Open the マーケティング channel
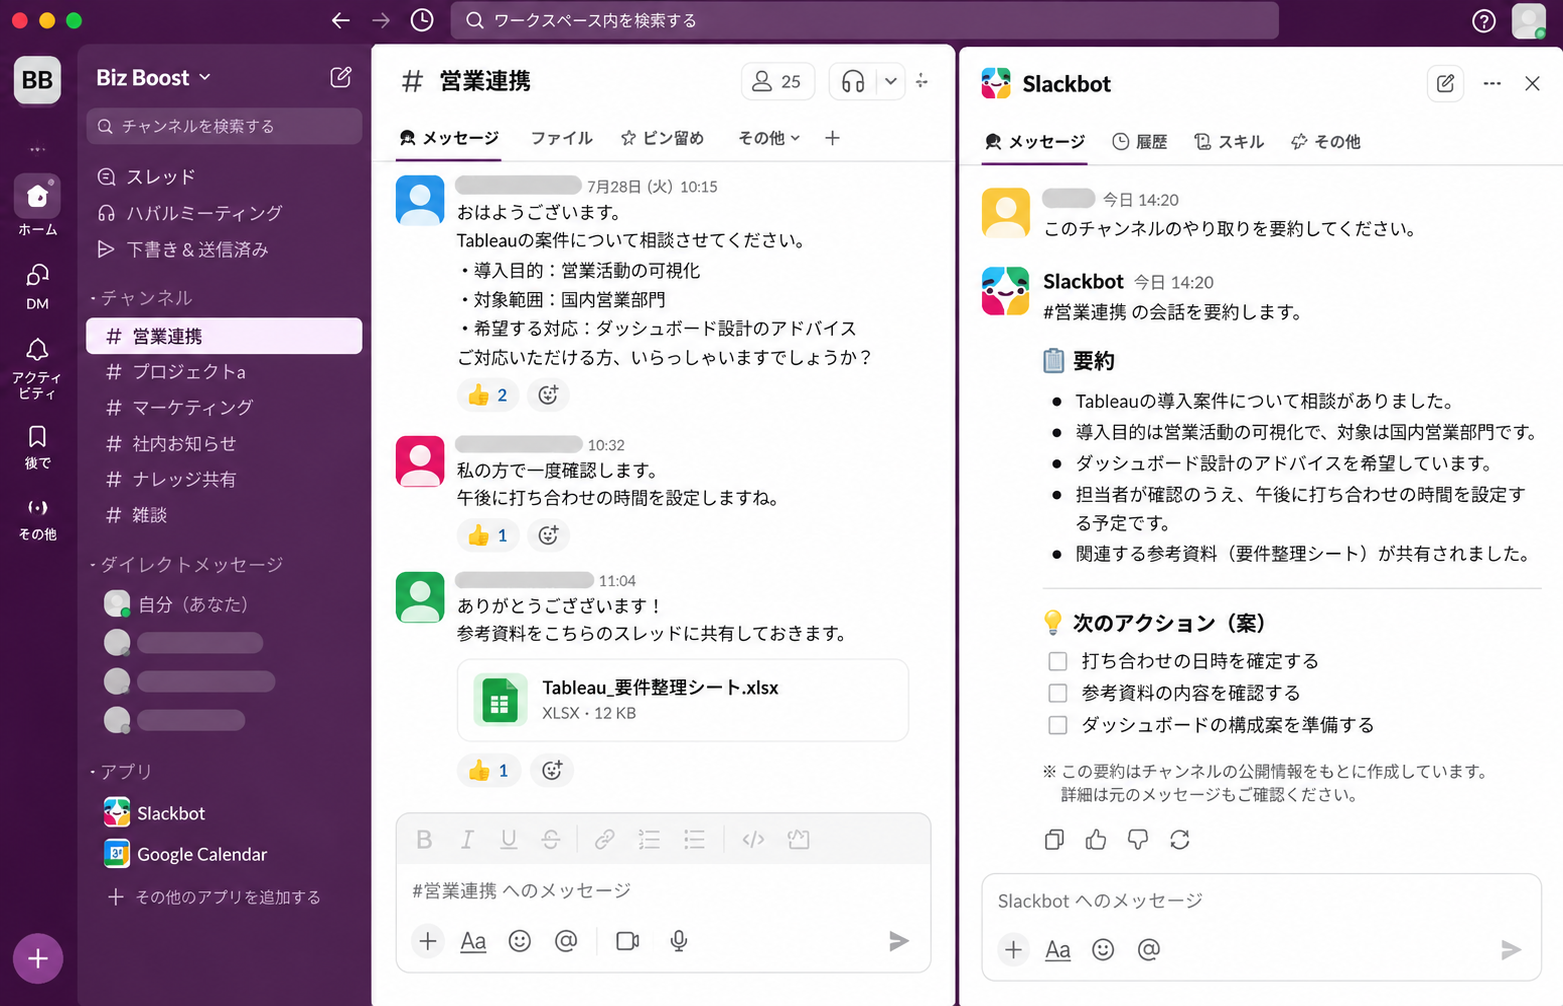 [x=224, y=408]
